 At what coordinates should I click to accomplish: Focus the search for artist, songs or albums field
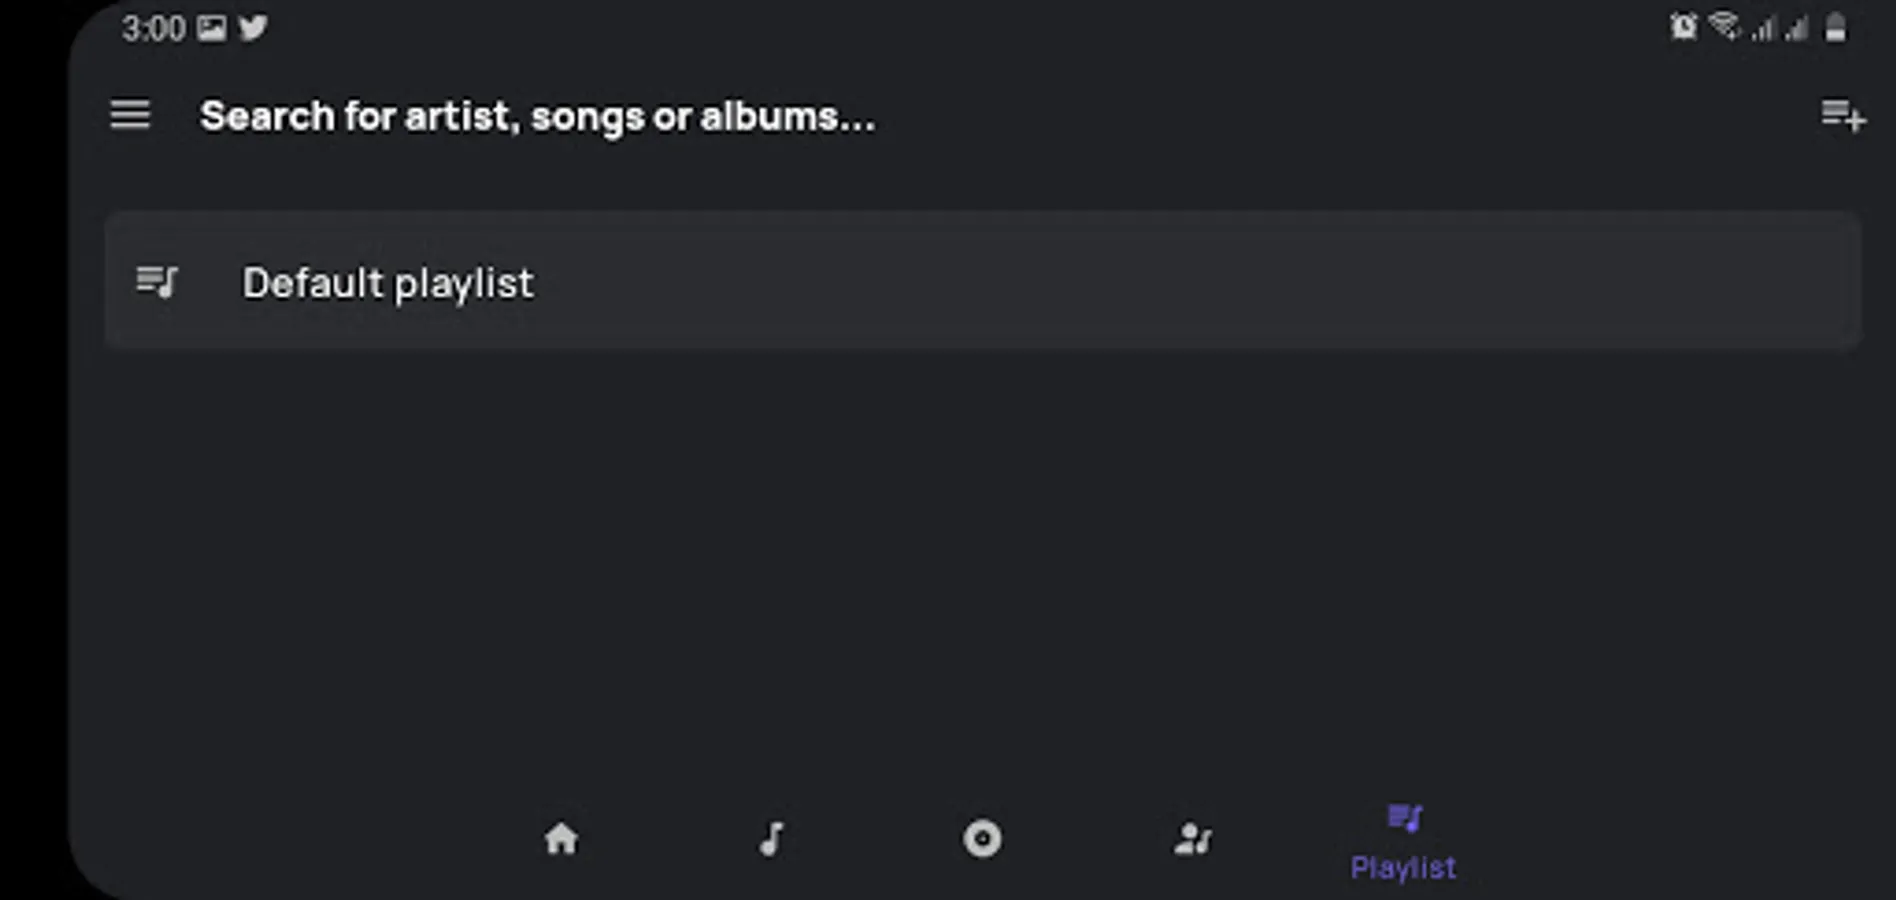coord(537,117)
